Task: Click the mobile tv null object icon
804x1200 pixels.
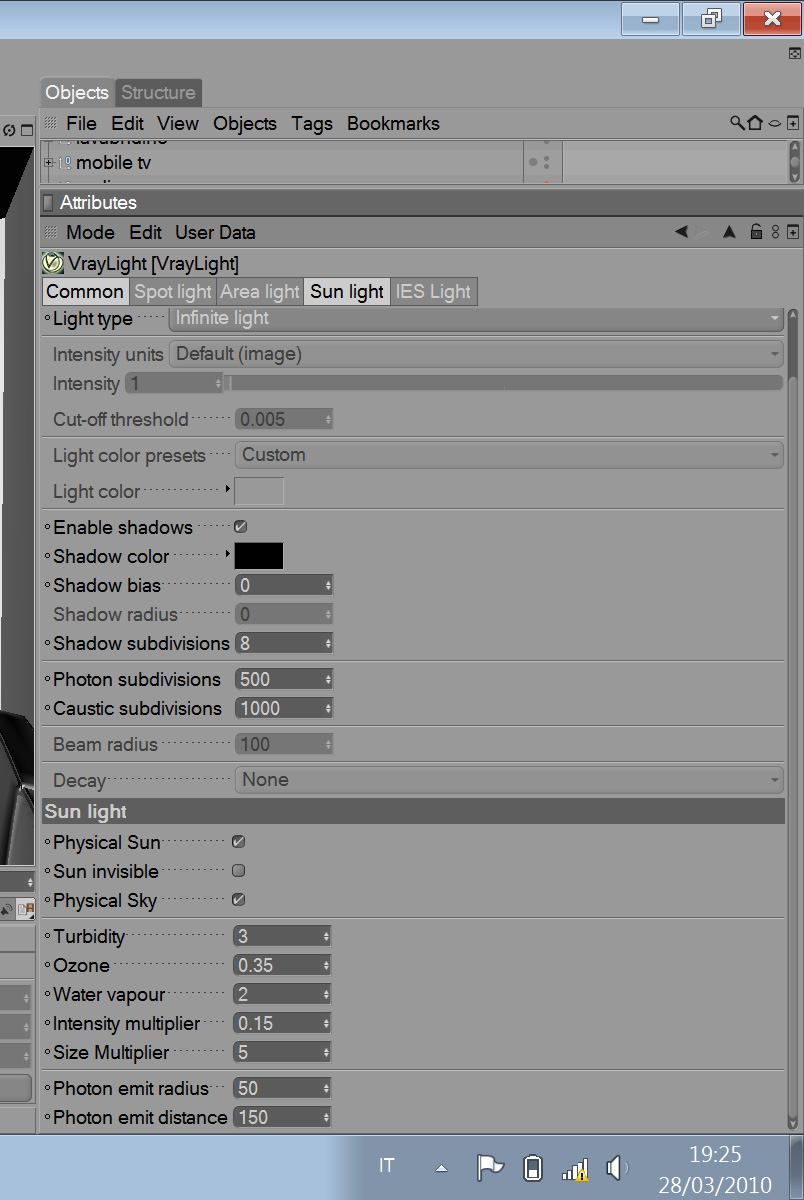Action: (x=66, y=162)
